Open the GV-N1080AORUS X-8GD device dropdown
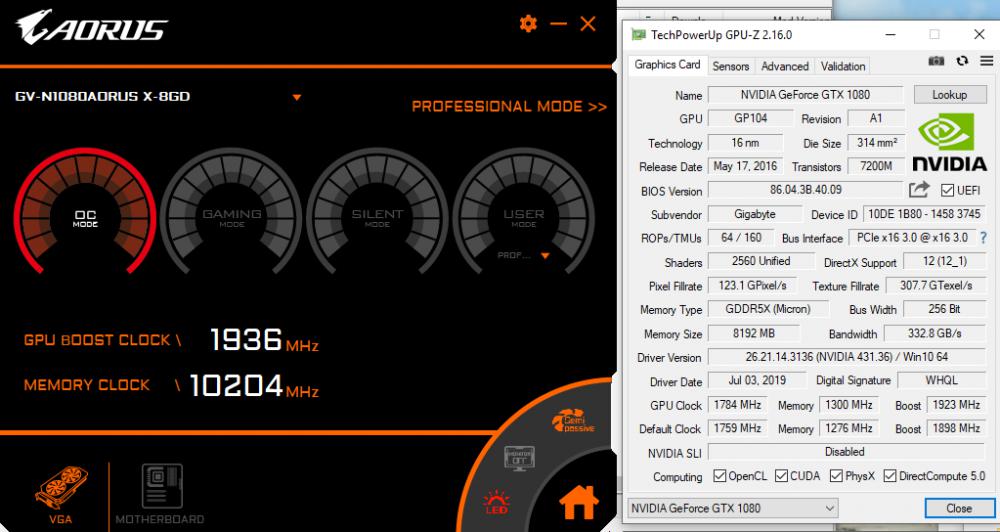 pyautogui.click(x=296, y=97)
